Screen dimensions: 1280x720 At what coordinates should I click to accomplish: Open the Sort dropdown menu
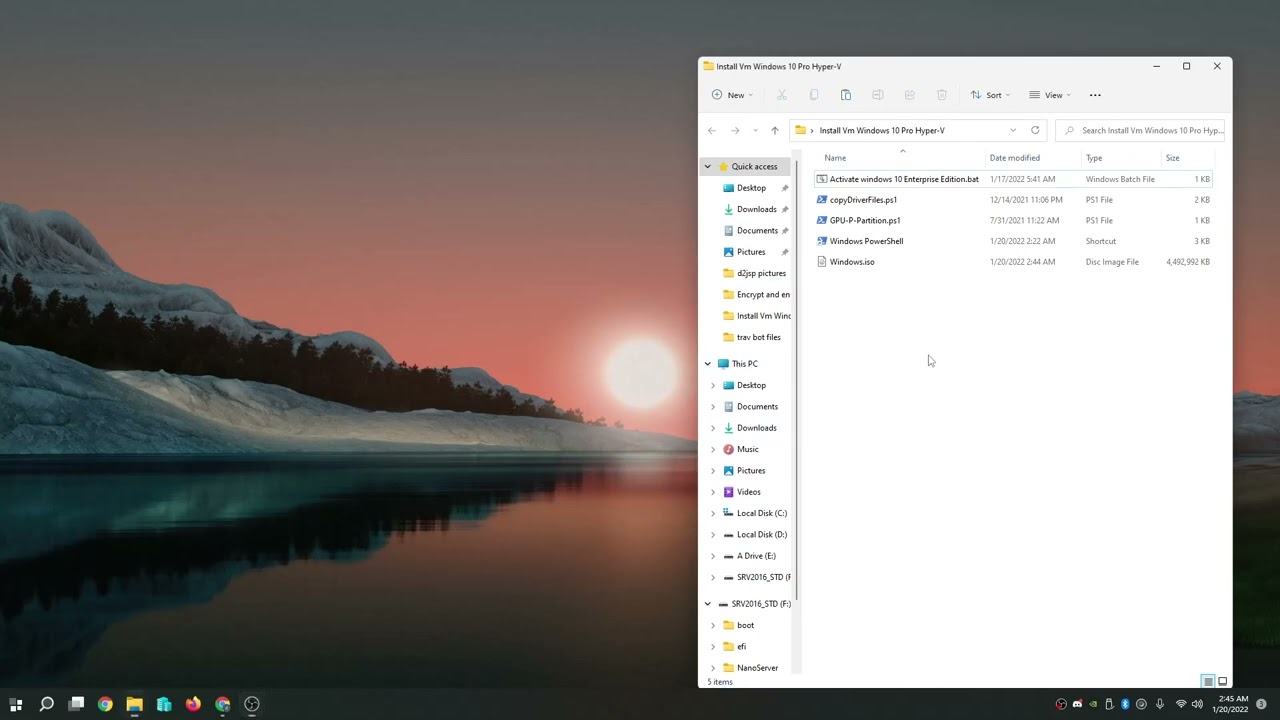(x=990, y=95)
